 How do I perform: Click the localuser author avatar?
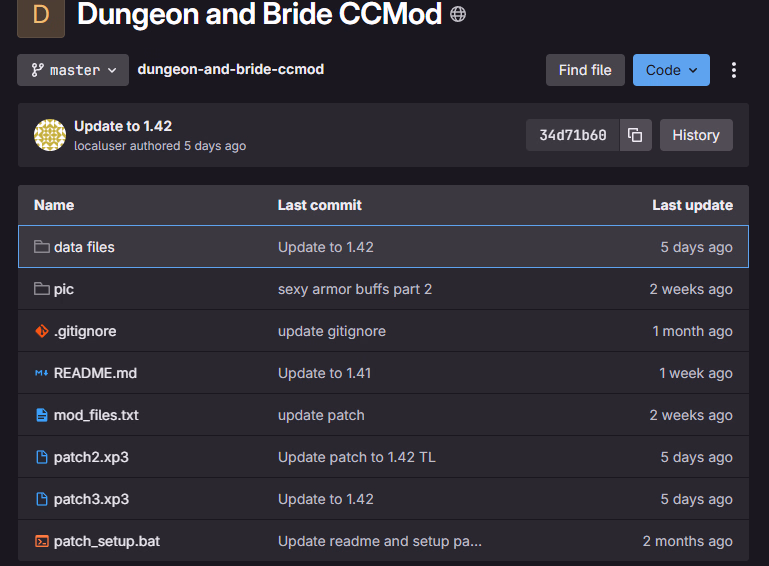click(50, 135)
